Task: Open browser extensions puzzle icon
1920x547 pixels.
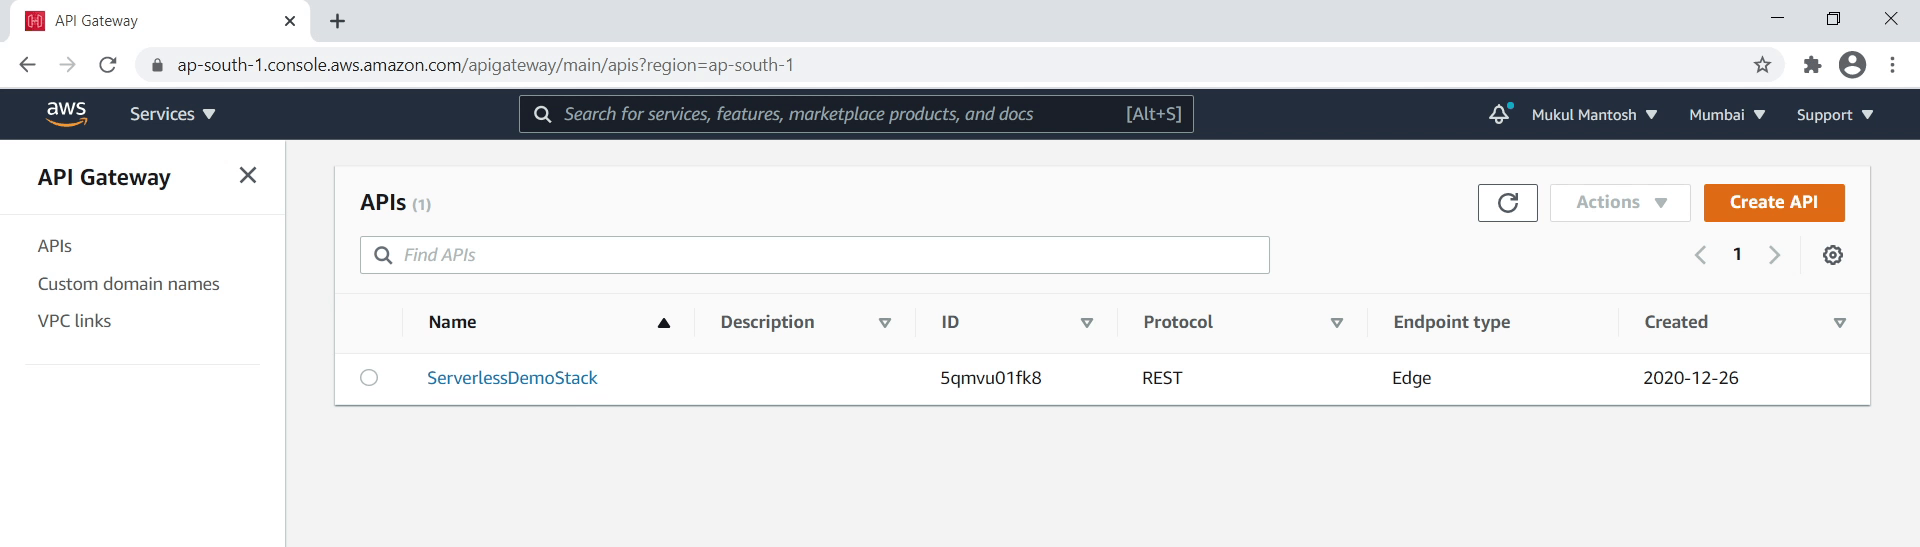Action: [x=1812, y=65]
